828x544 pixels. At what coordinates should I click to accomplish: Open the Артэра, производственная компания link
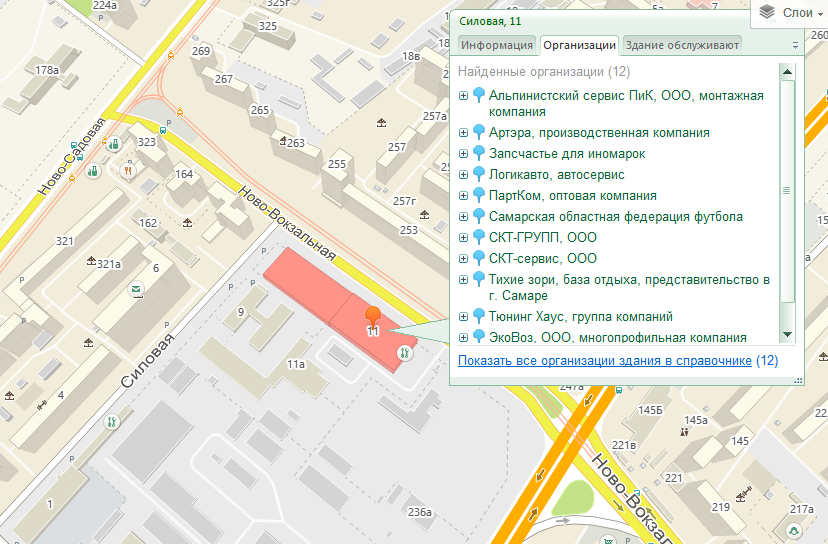(x=599, y=133)
